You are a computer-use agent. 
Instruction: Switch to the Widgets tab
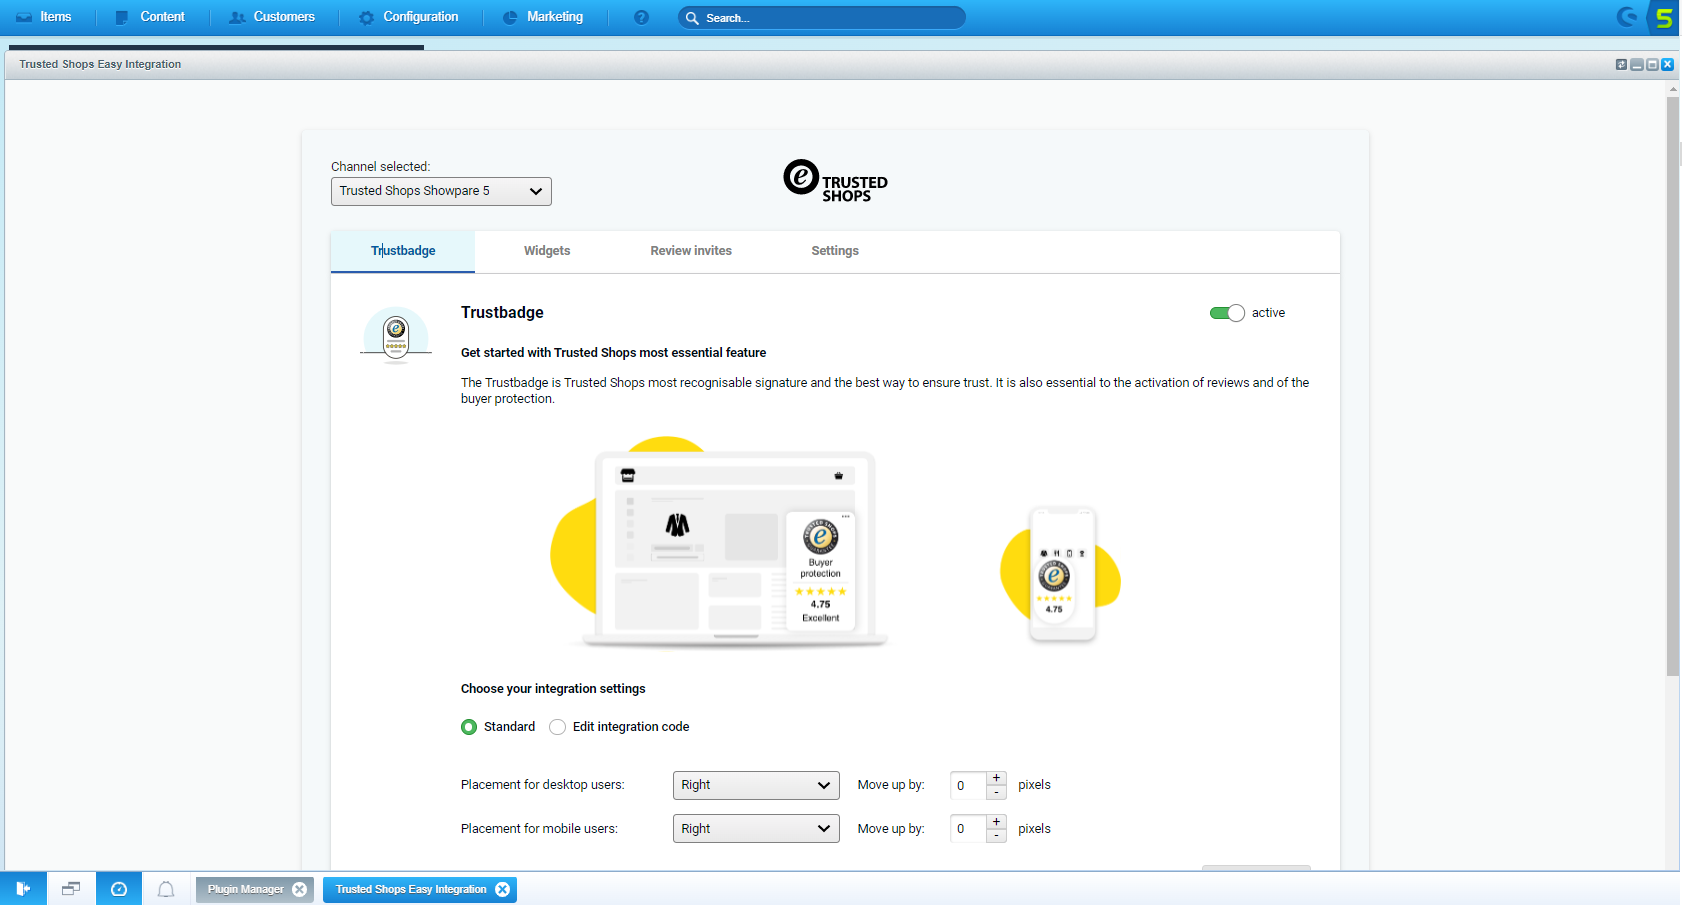pos(547,251)
